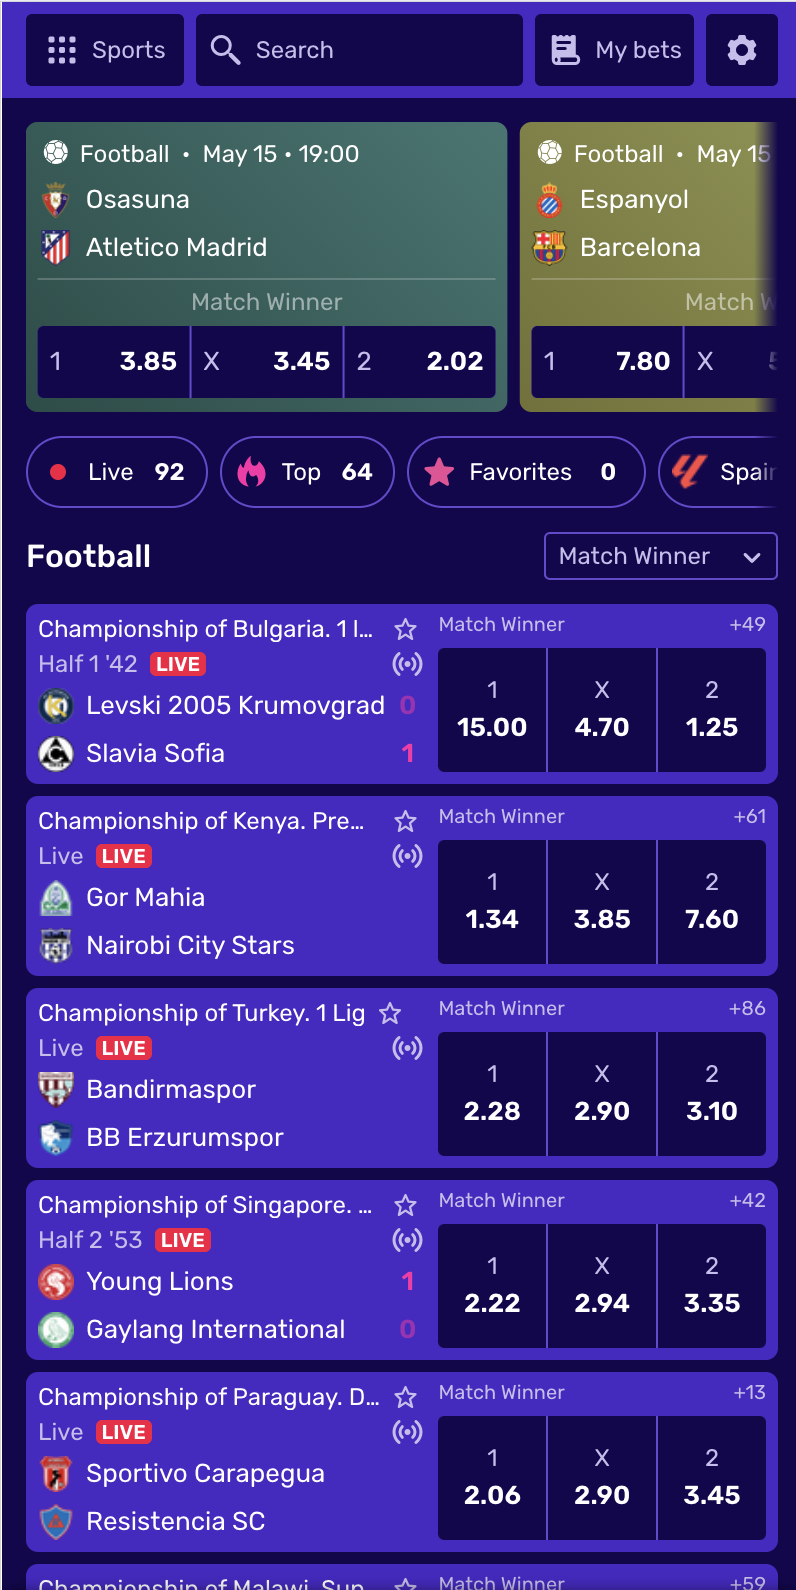Favorite the Championship of Turkey match star
Viewport: 796px width, 1590px height.
pos(390,1013)
